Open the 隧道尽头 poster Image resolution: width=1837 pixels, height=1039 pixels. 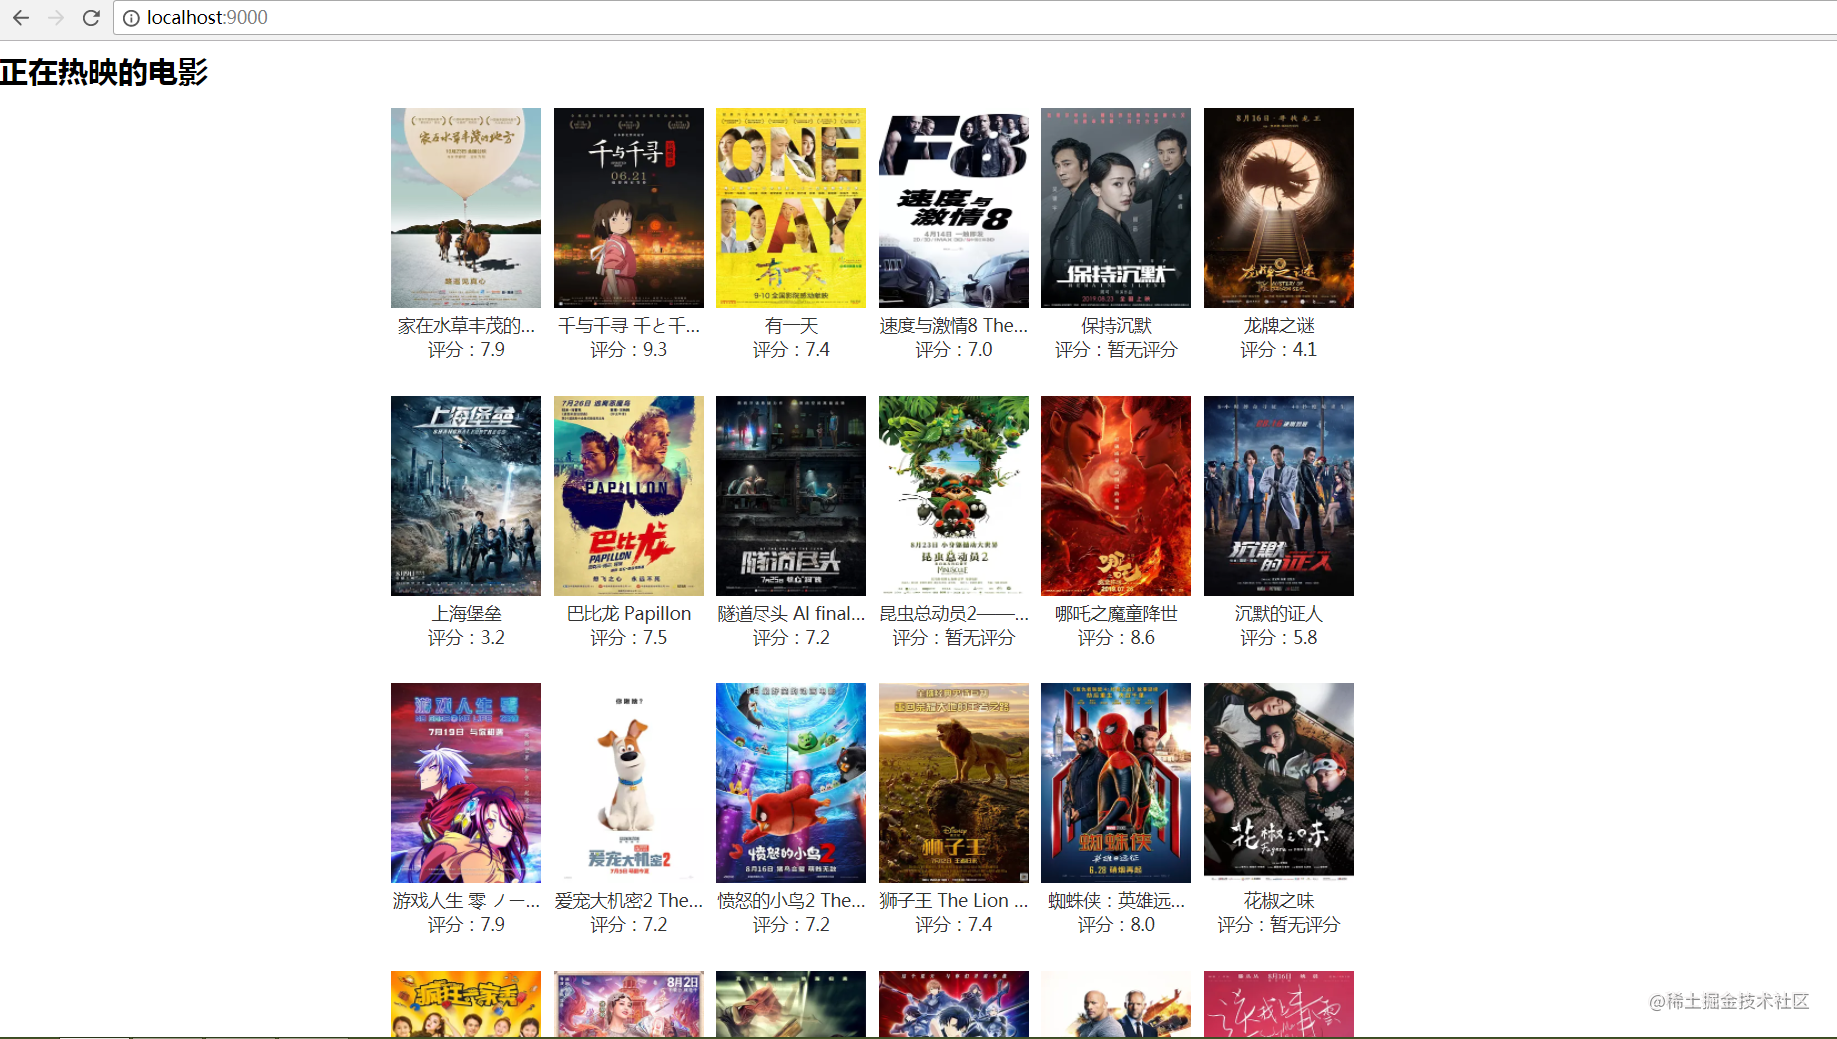coord(791,496)
